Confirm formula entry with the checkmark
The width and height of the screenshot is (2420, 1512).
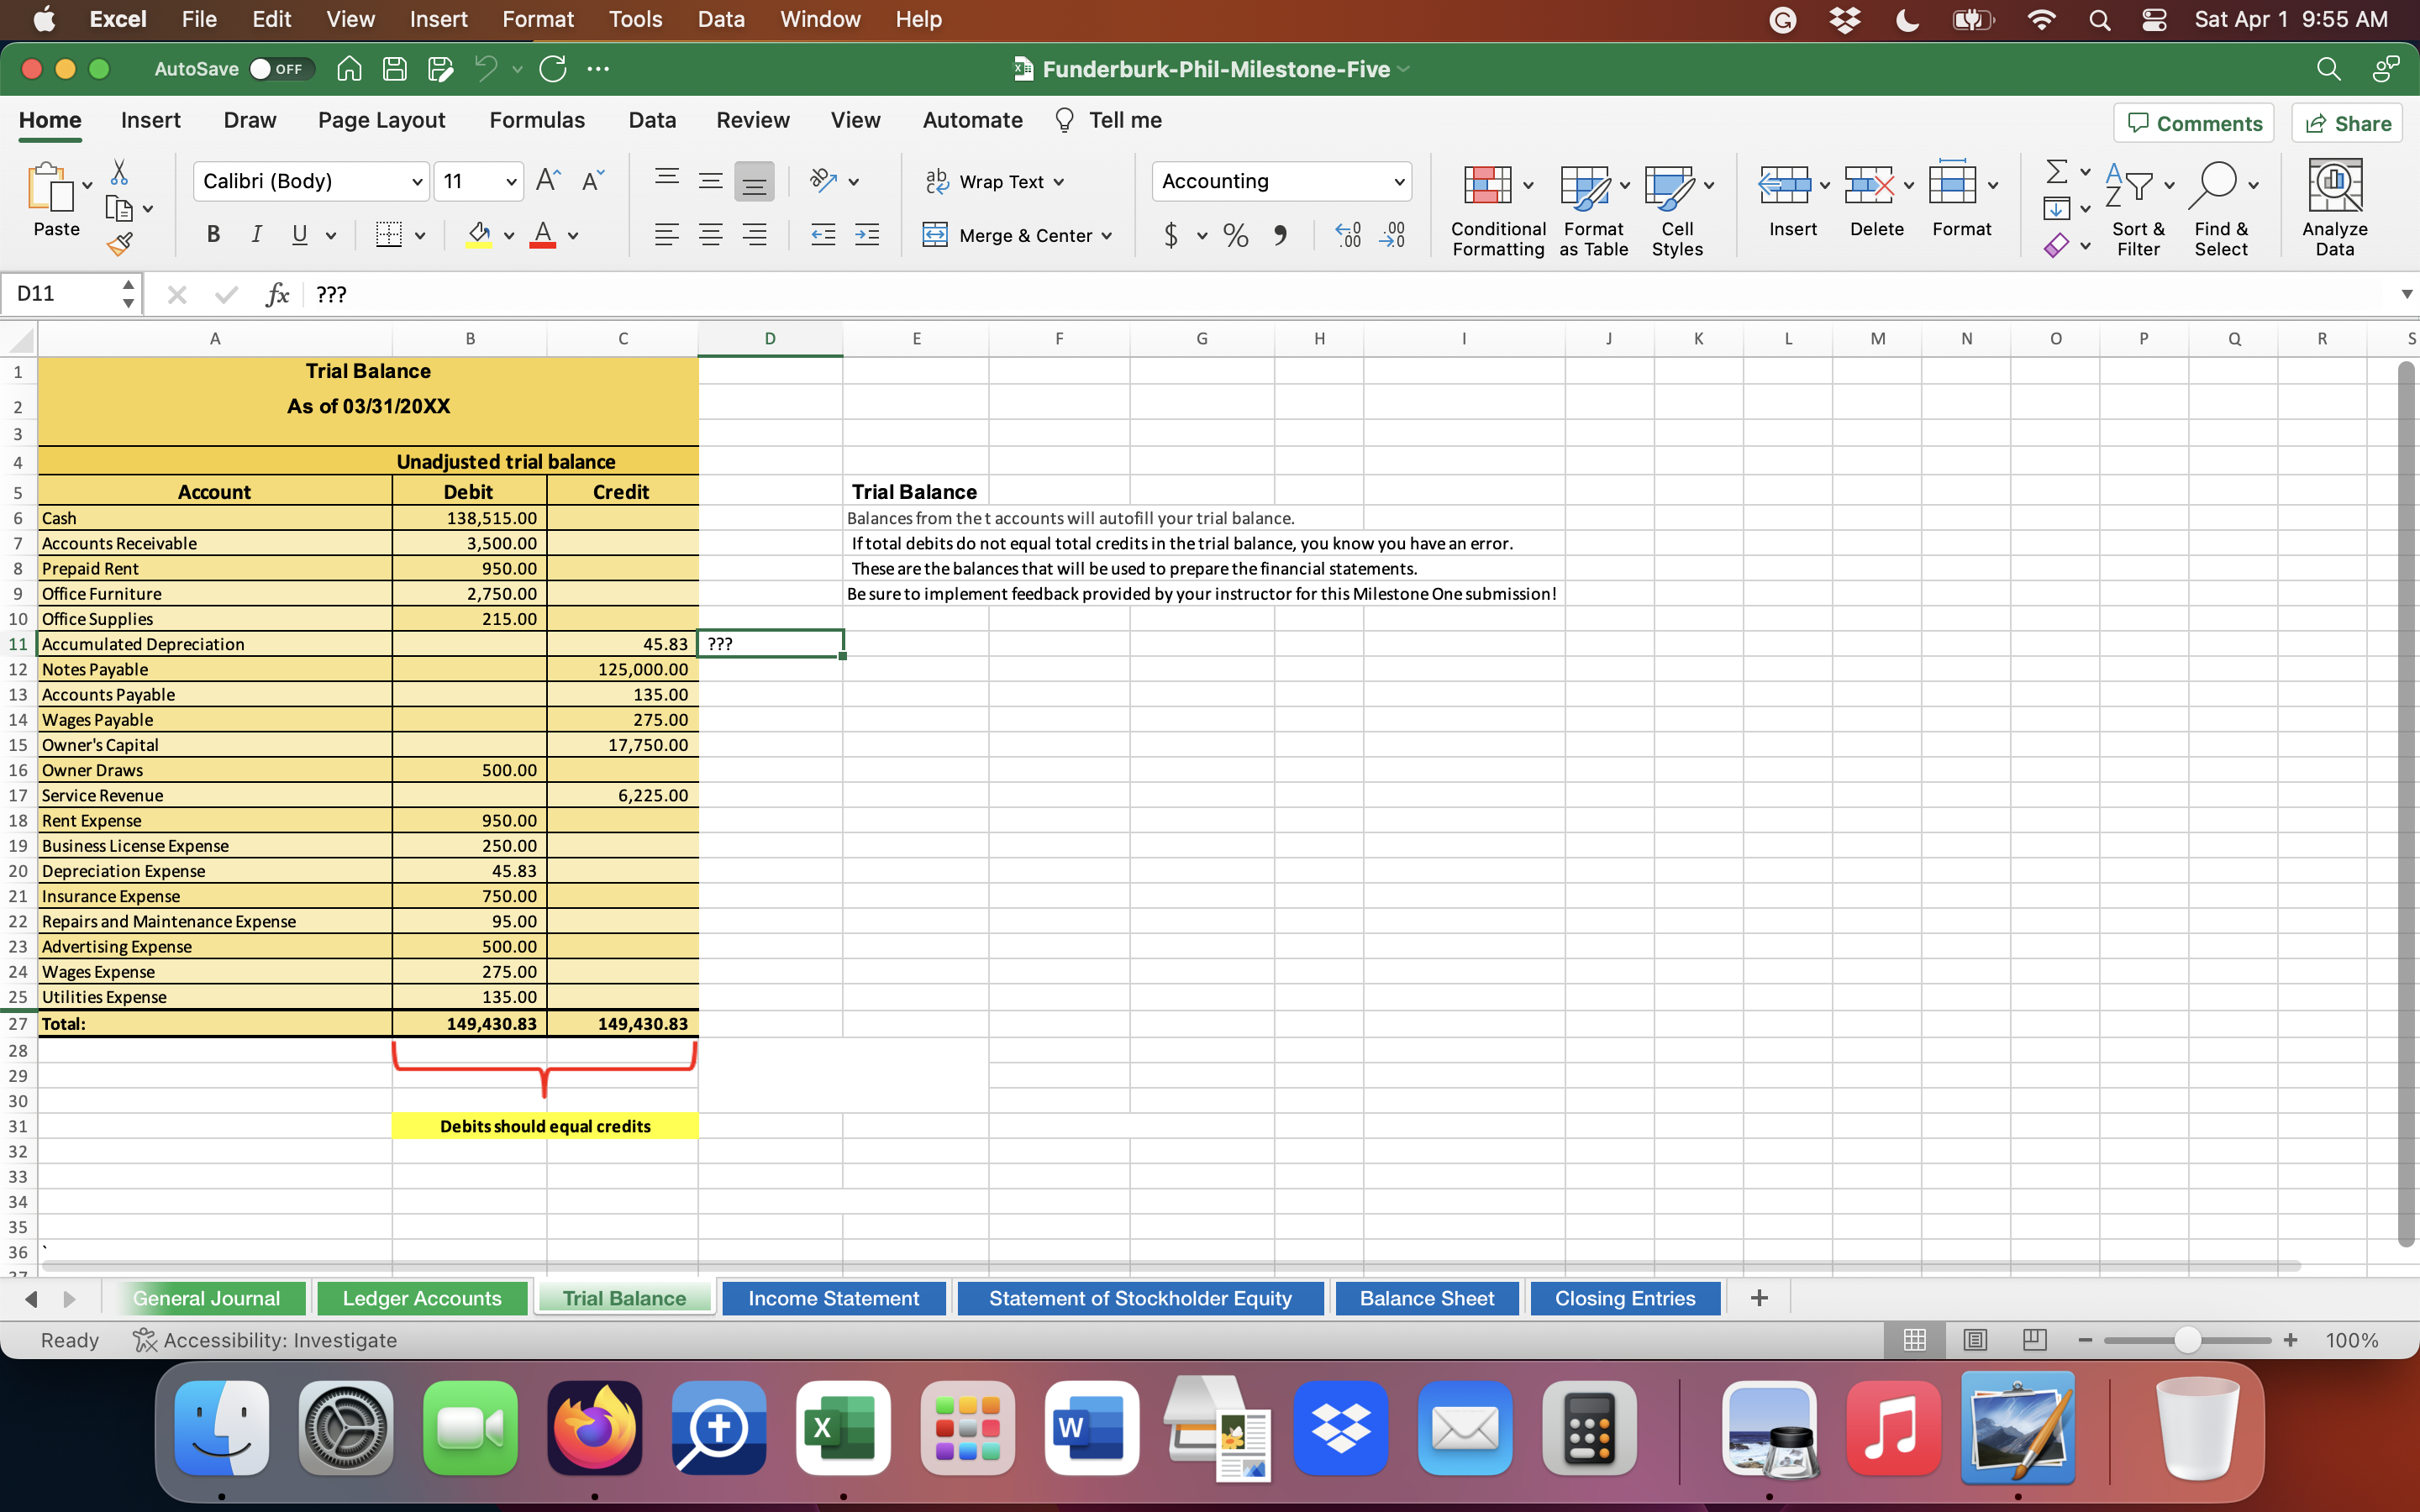(x=226, y=293)
